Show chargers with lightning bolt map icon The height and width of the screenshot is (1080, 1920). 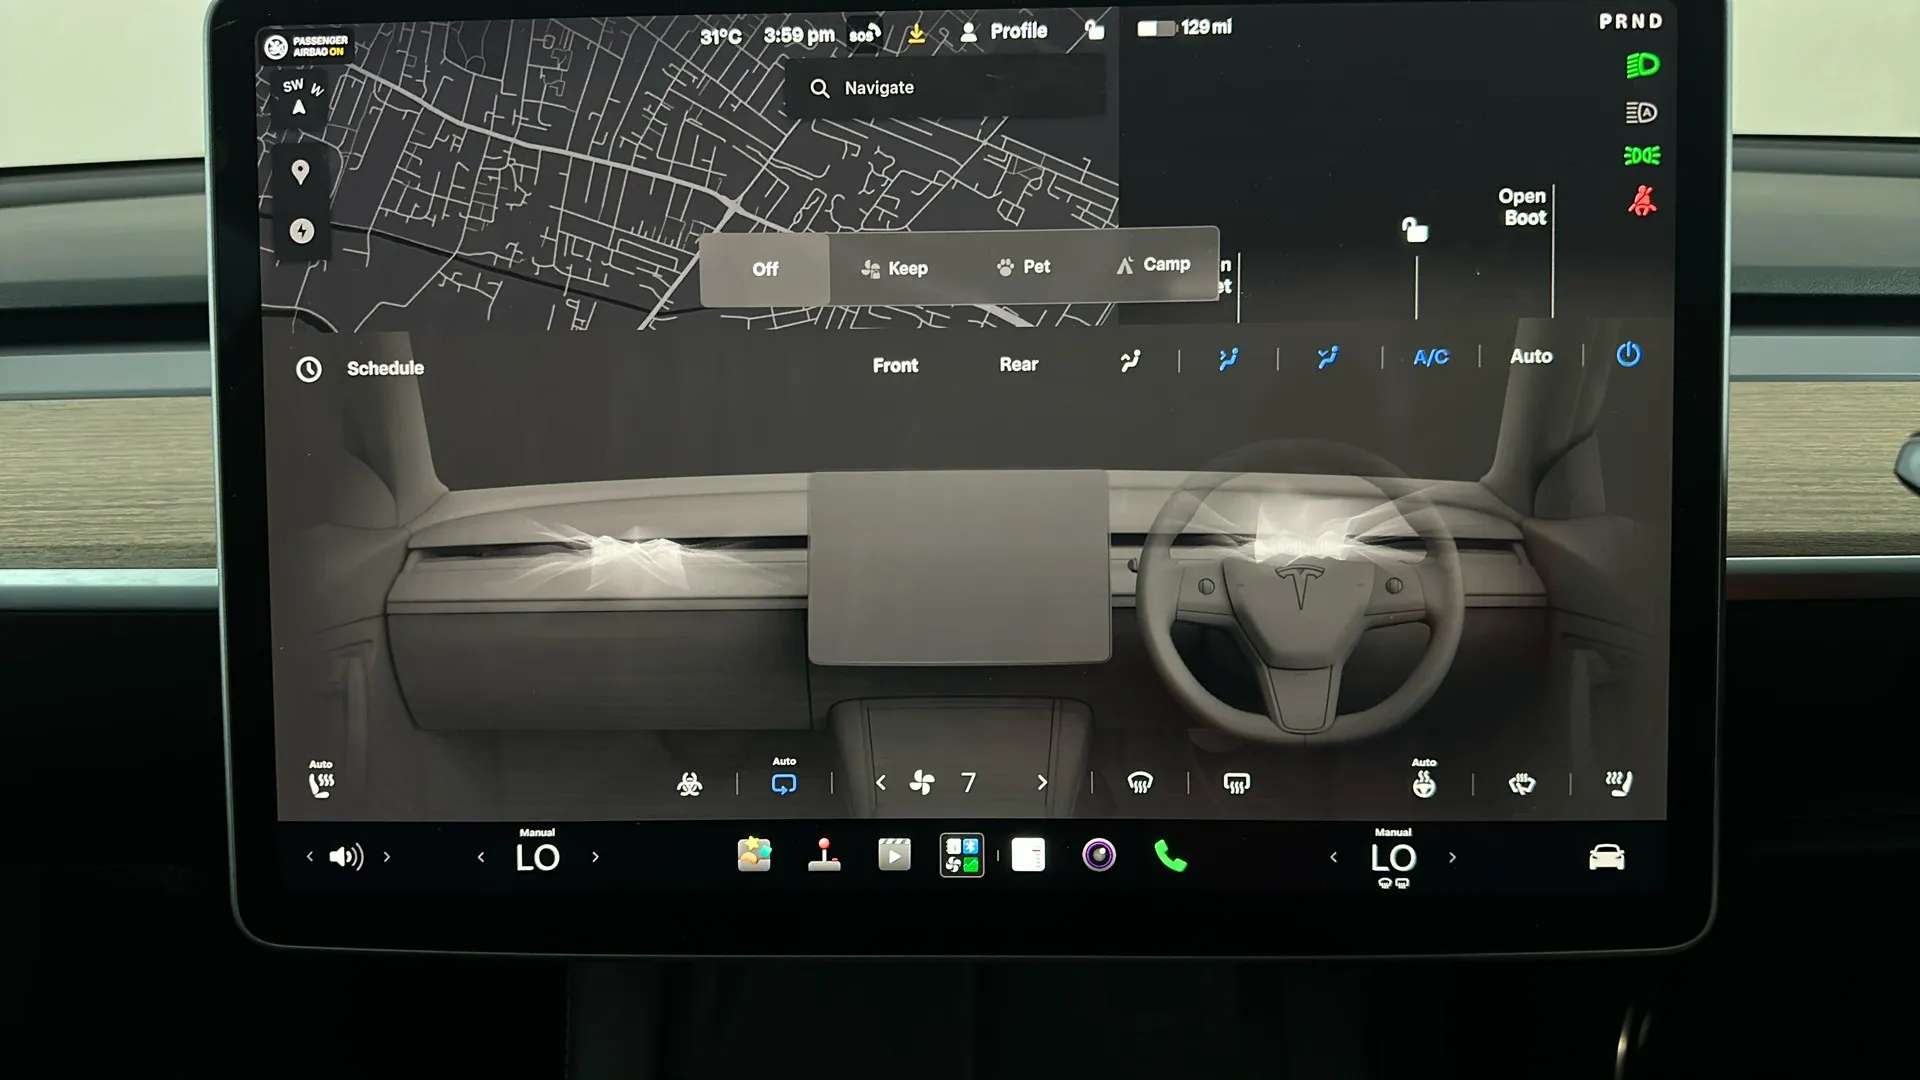[x=302, y=231]
